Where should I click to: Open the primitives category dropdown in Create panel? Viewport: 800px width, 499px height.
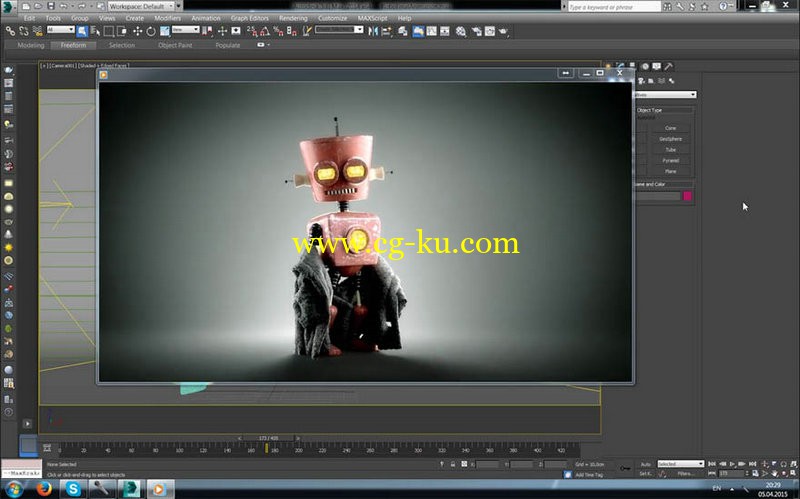pyautogui.click(x=665, y=95)
